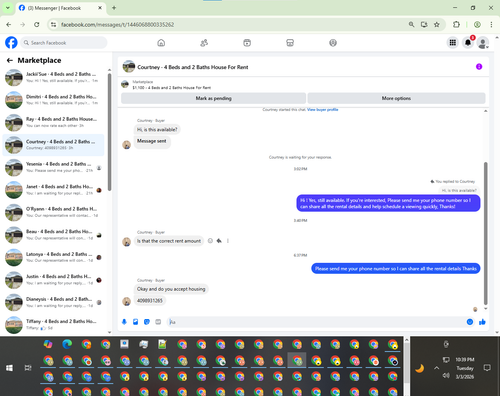This screenshot has height=396, width=500.
Task: Click the Search Facebook field
Action: [64, 43]
